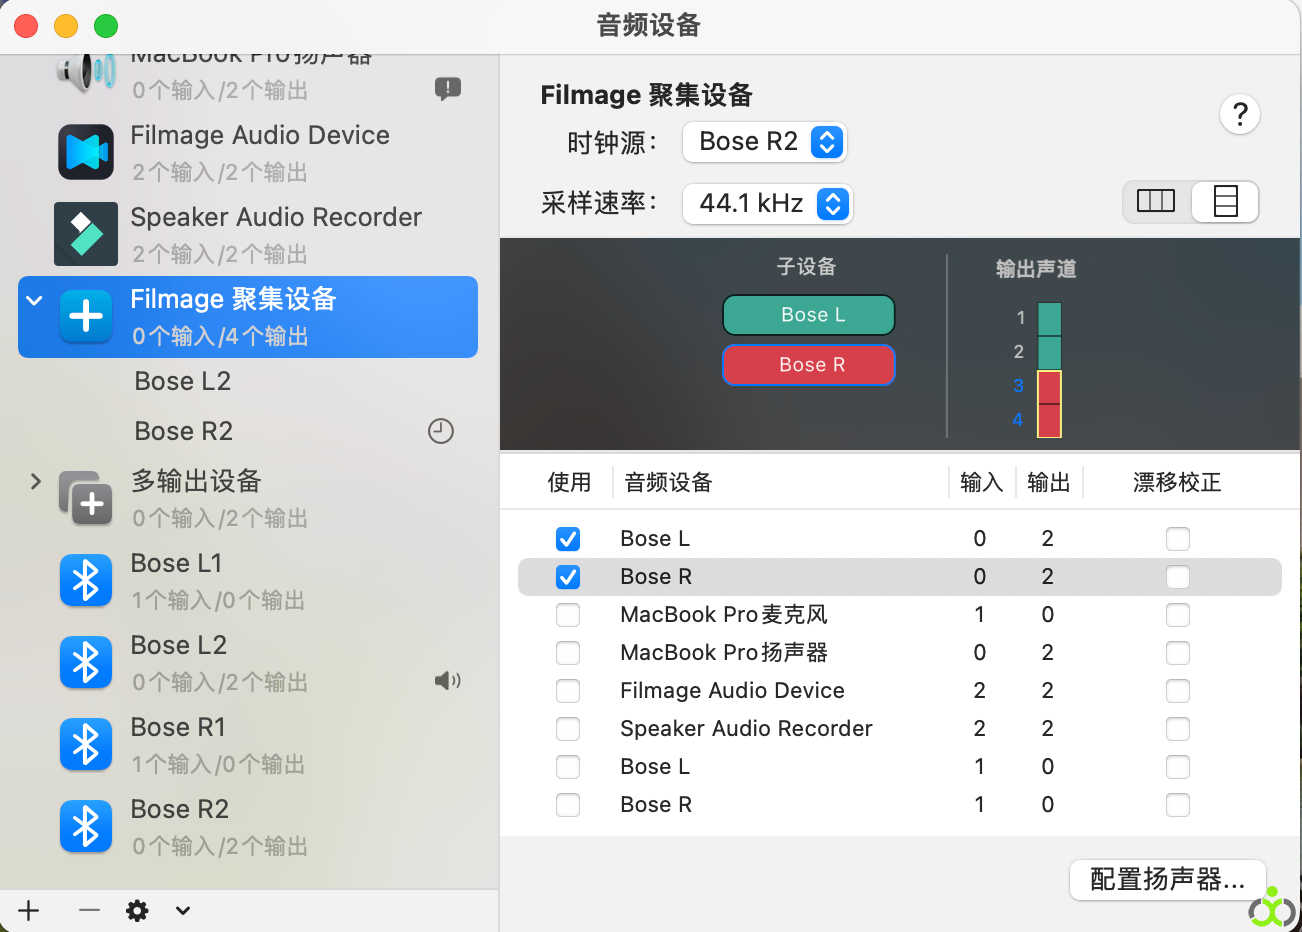Enable MacBook Pro扬声器 in aggregate

pos(568,653)
